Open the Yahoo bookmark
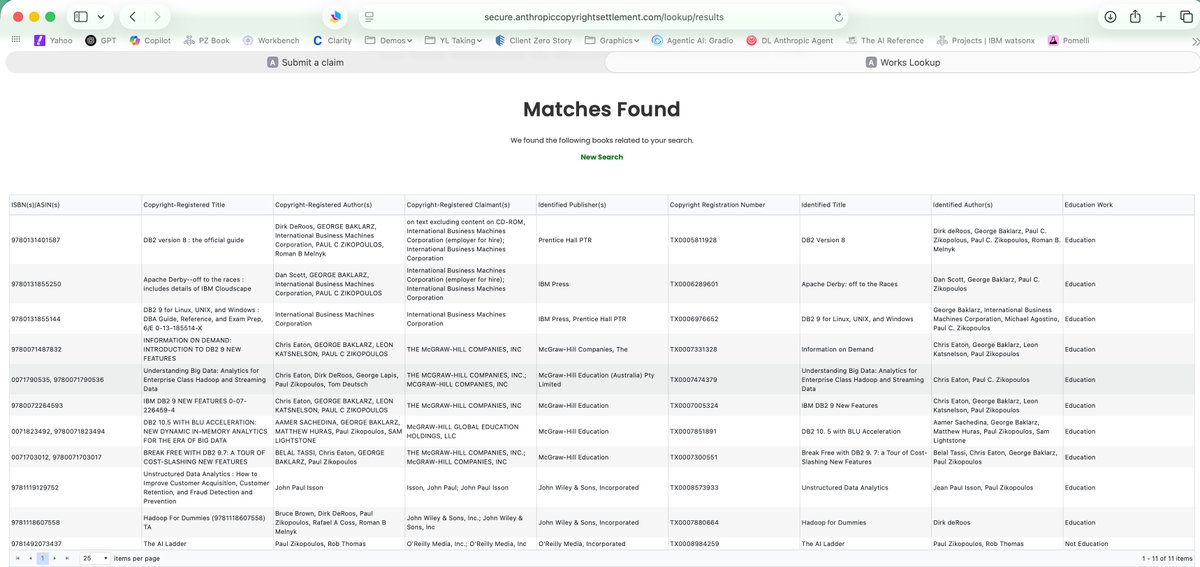This screenshot has width=1200, height=567. pyautogui.click(x=53, y=41)
